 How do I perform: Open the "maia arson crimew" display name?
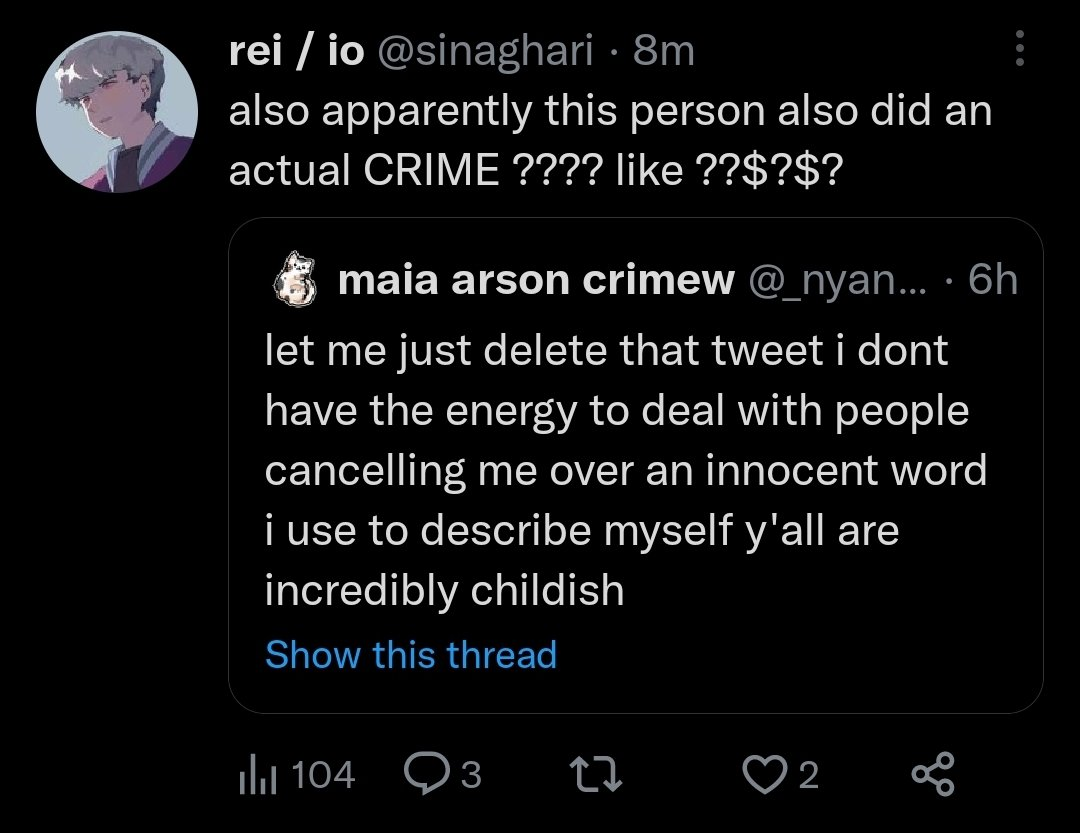(536, 282)
